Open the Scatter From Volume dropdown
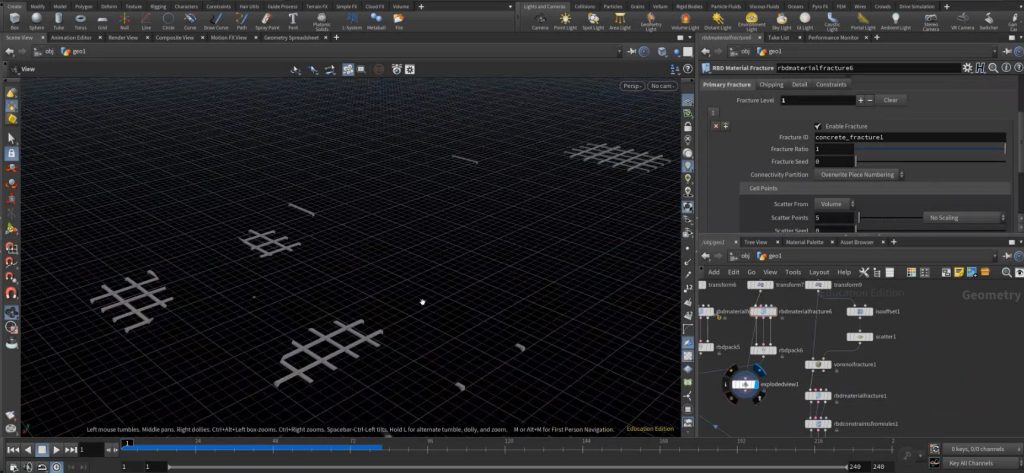This screenshot has width=1024, height=473. point(834,204)
